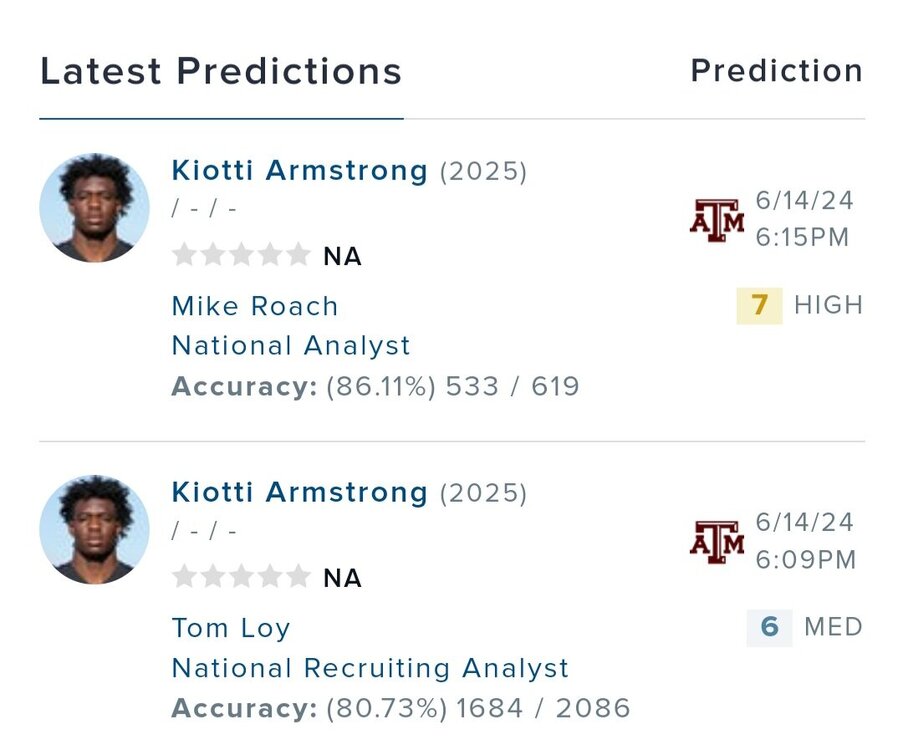Open Mike Roach analyst page
Viewport: 903px width, 750px height.
point(255,306)
